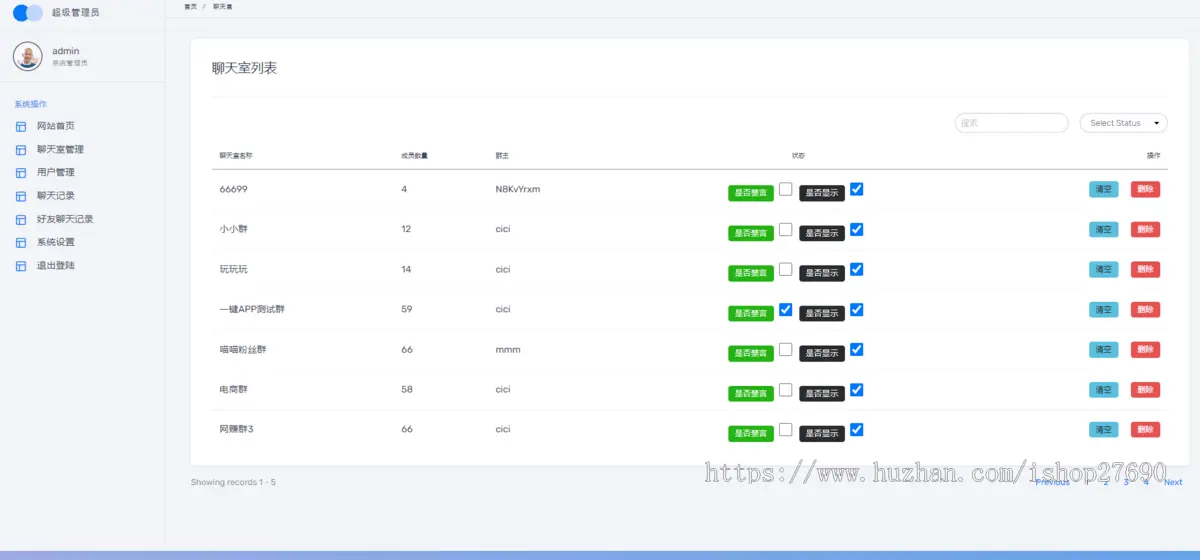Click room name 喵喵粉丝群
The image size is (1200, 560).
coord(243,349)
